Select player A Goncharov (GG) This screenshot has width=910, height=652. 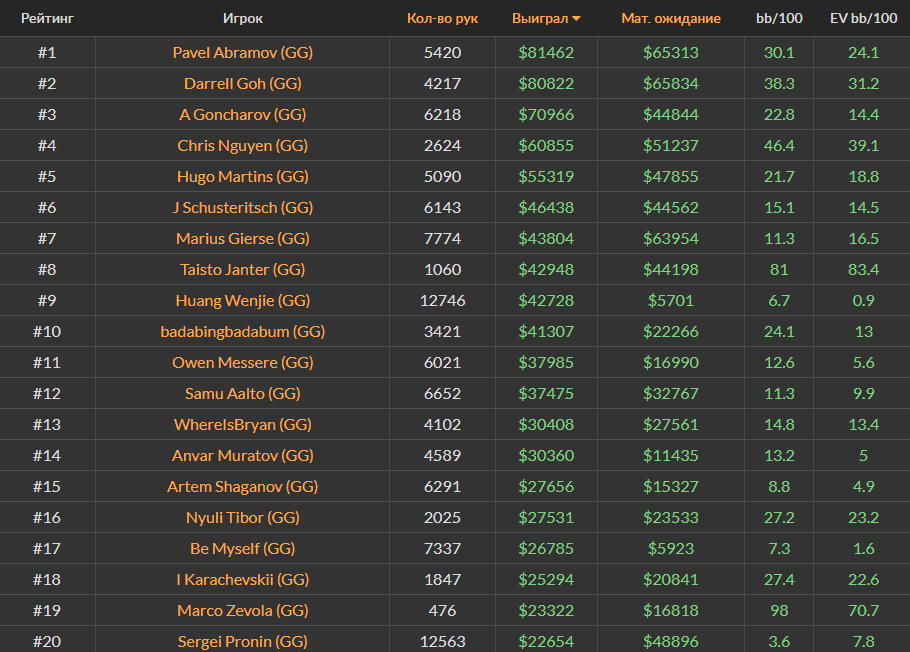pyautogui.click(x=242, y=114)
